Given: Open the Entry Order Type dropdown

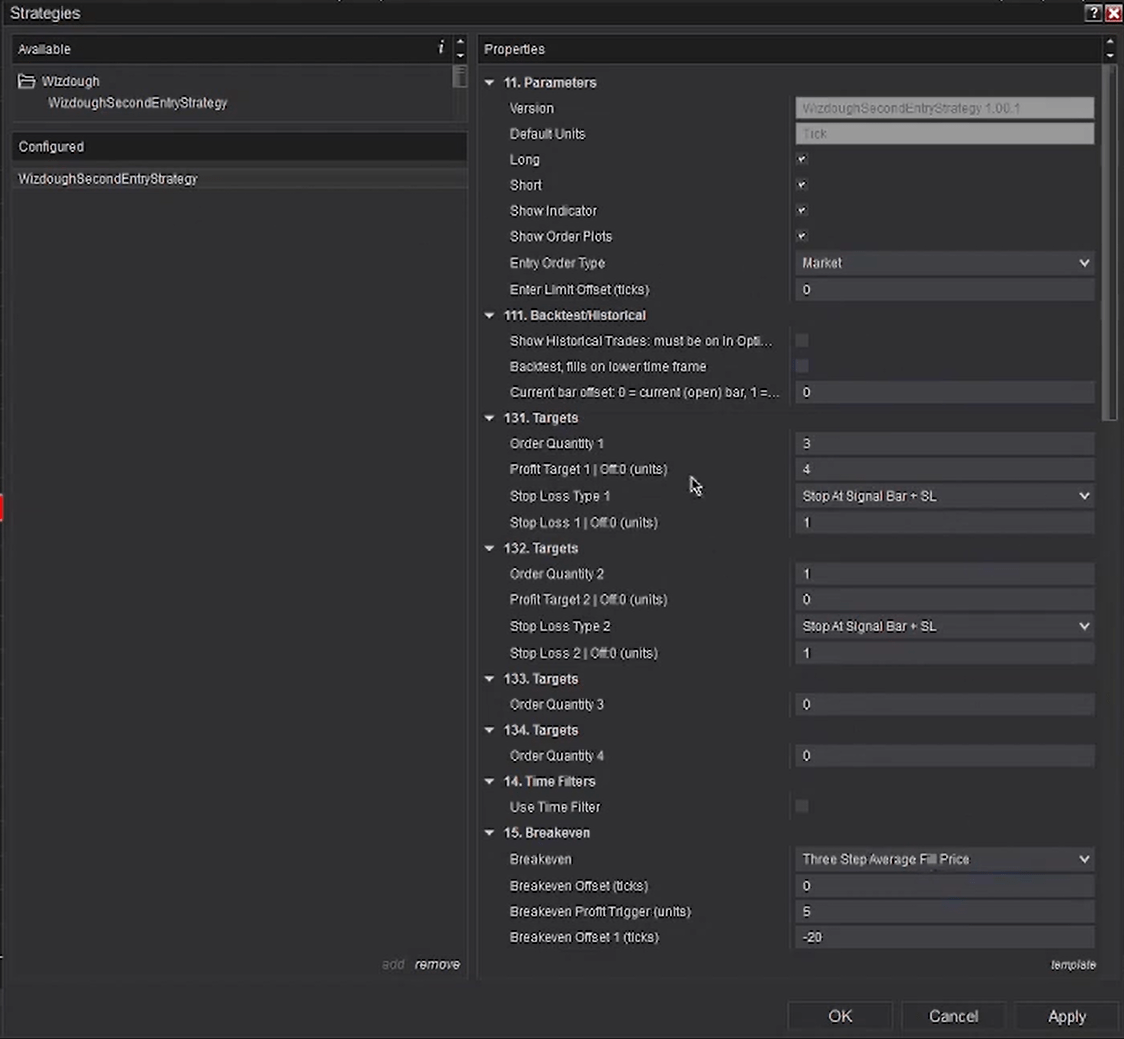Looking at the screenshot, I should (x=945, y=263).
